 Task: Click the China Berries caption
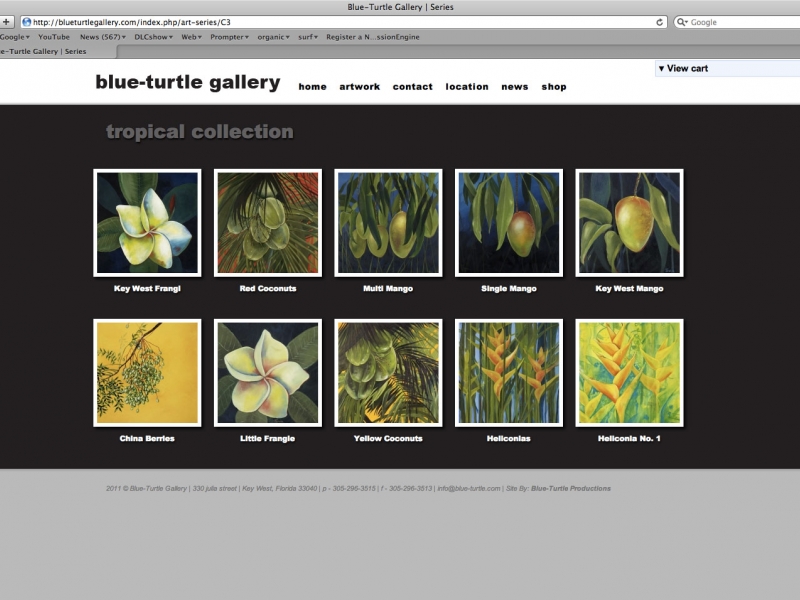point(147,439)
